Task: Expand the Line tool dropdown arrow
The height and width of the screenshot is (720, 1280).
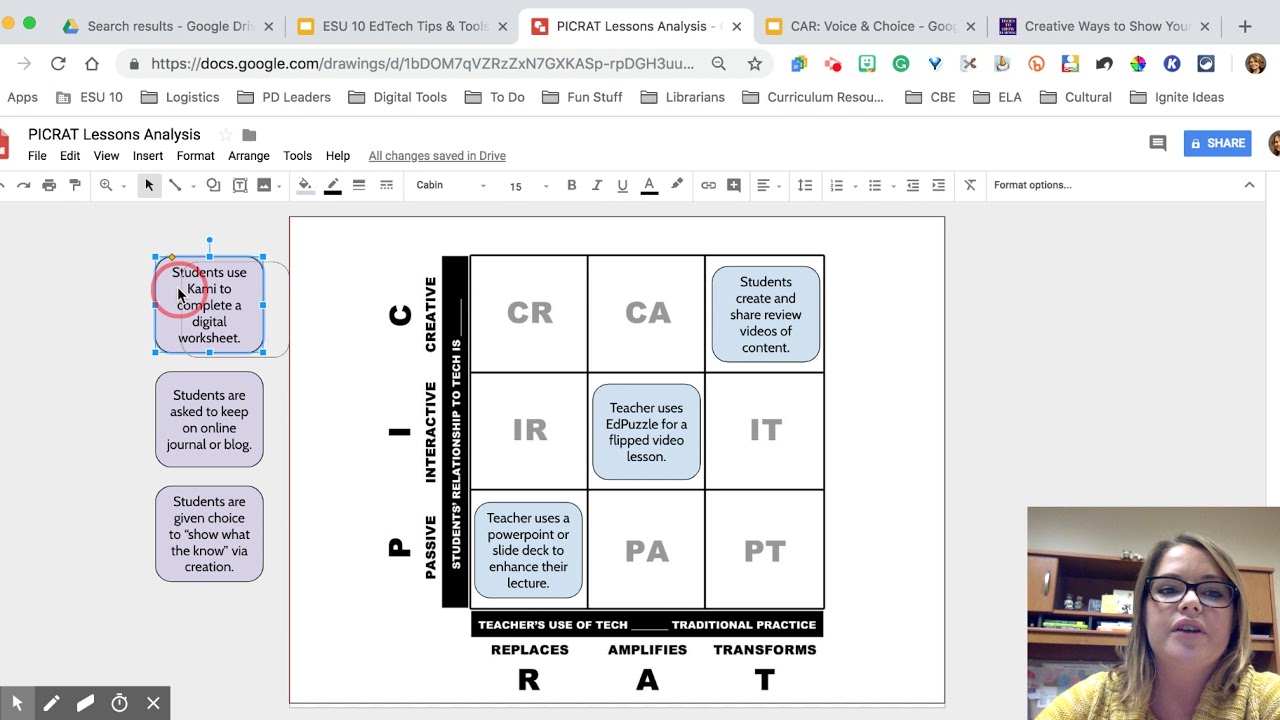Action: 193,186
